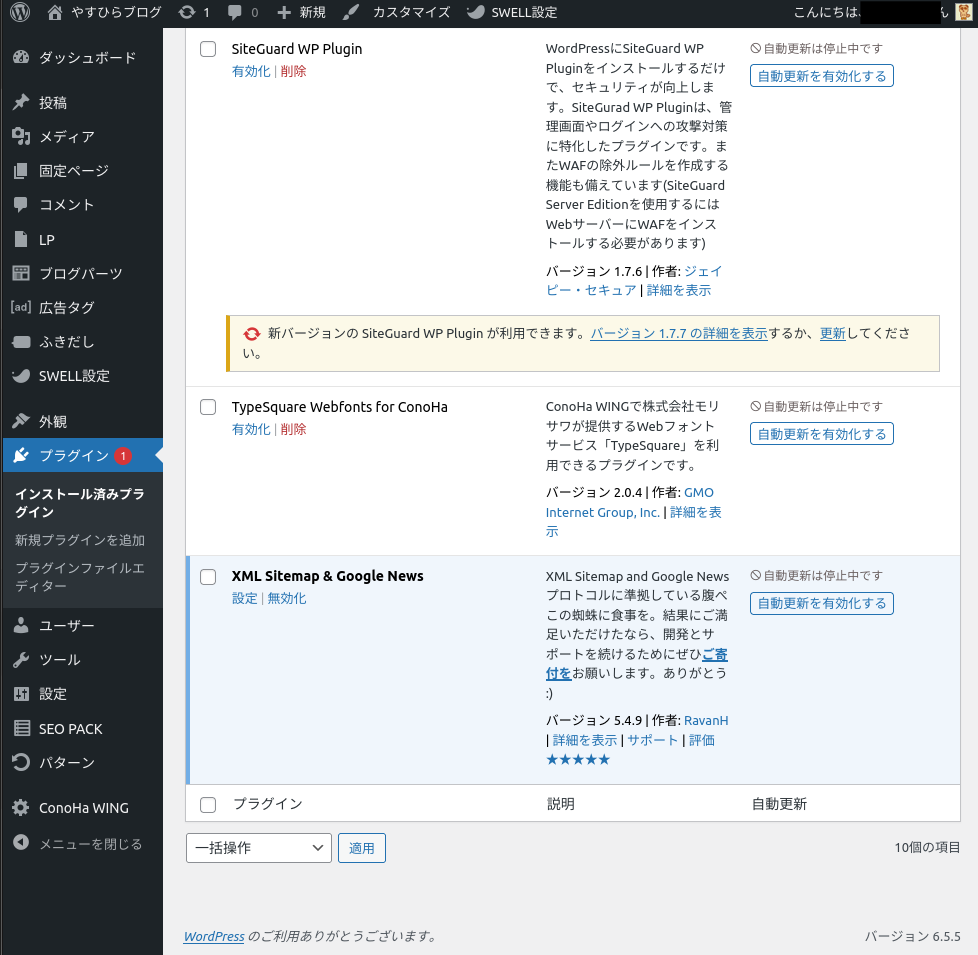The image size is (978, 955).
Task: Collapse the menu with メニューを閉じる
Action: pyautogui.click(x=89, y=844)
